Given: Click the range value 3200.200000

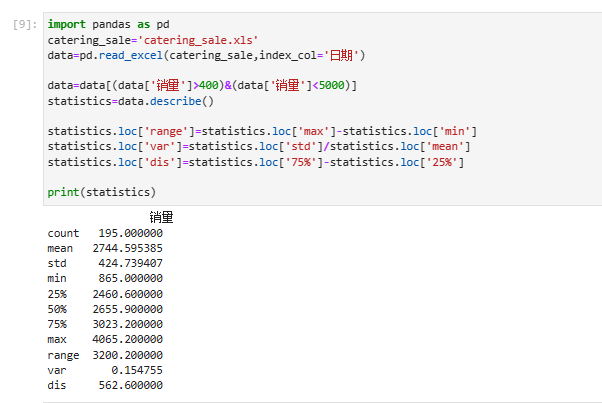Looking at the screenshot, I should click(127, 355).
